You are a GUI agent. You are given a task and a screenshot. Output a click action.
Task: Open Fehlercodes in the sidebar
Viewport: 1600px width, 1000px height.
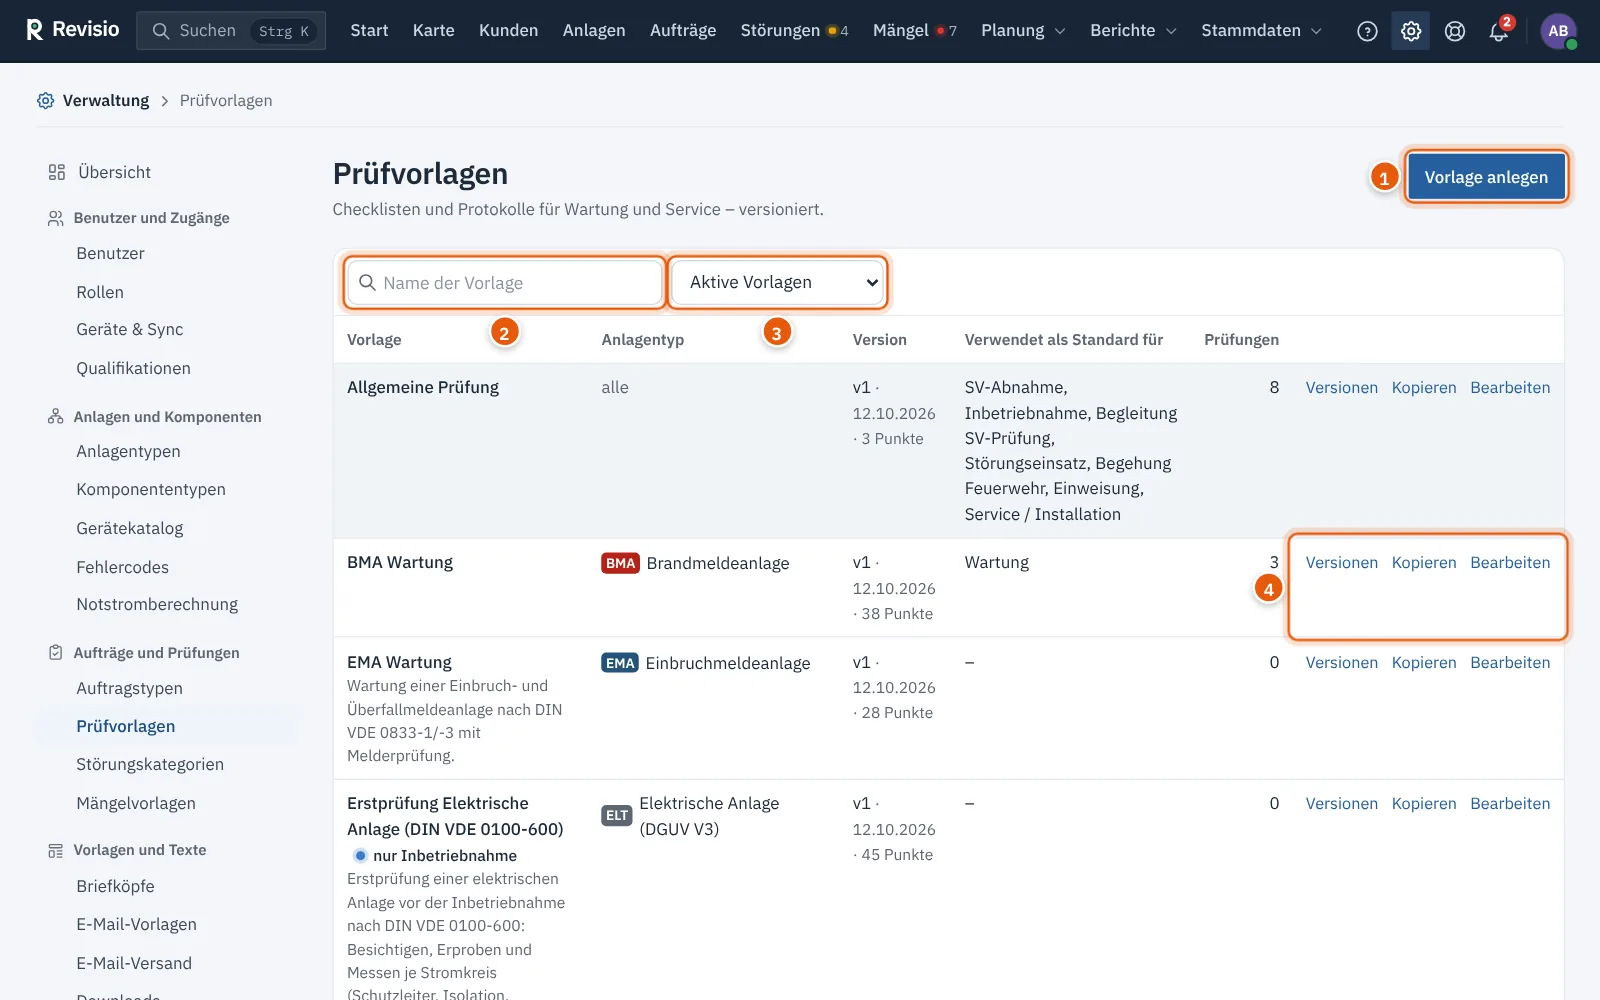tap(122, 567)
